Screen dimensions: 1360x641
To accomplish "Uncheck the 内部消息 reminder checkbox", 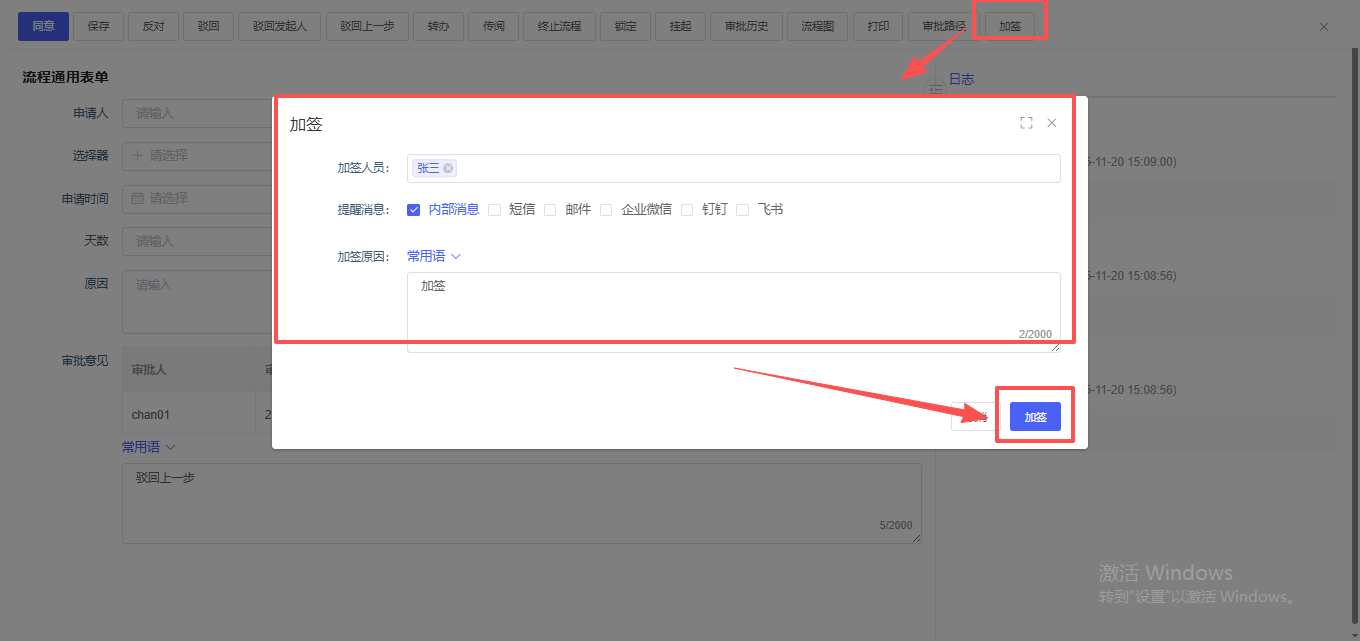I will coord(413,210).
